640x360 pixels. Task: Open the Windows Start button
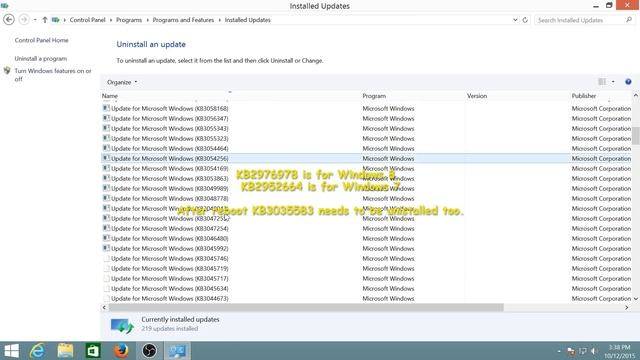[11, 351]
